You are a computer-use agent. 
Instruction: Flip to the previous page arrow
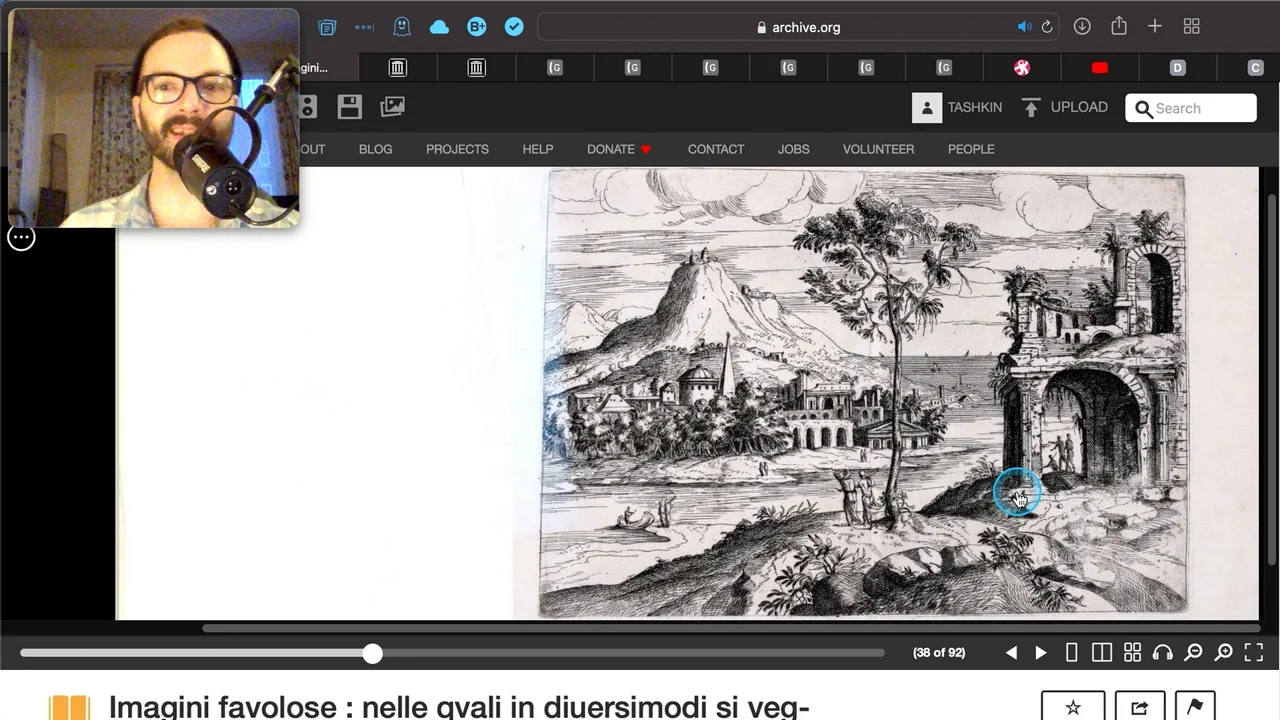pos(1011,653)
